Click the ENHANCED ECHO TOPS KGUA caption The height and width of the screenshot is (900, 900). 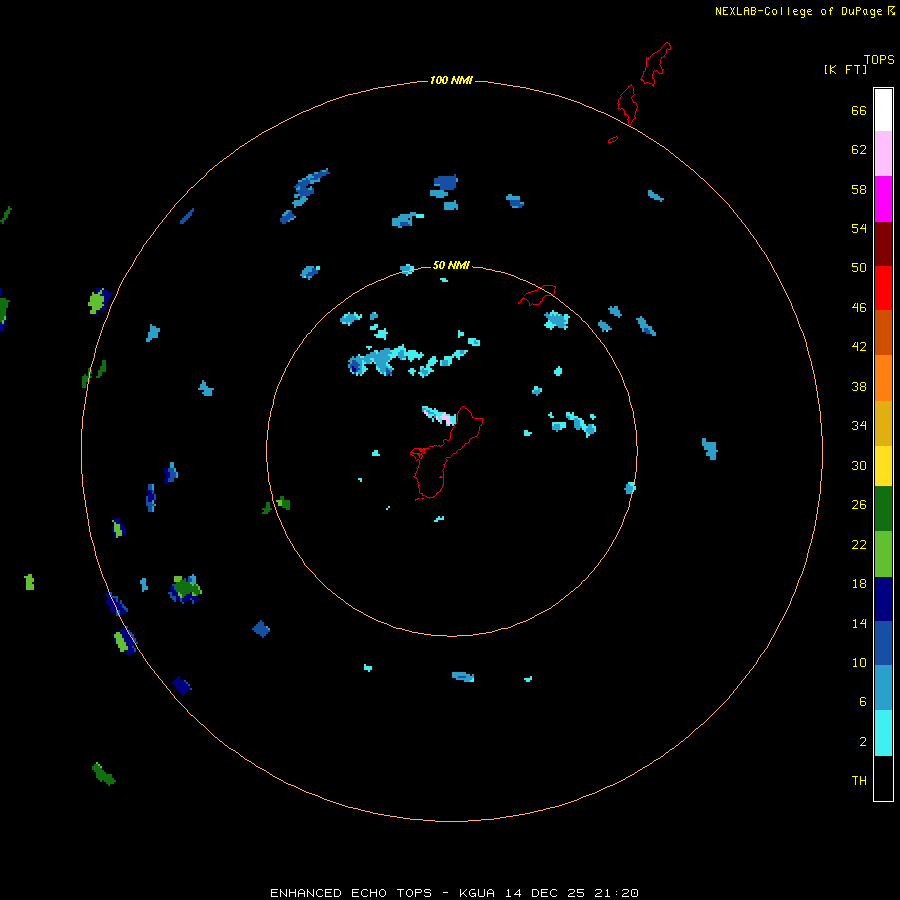pyautogui.click(x=454, y=893)
